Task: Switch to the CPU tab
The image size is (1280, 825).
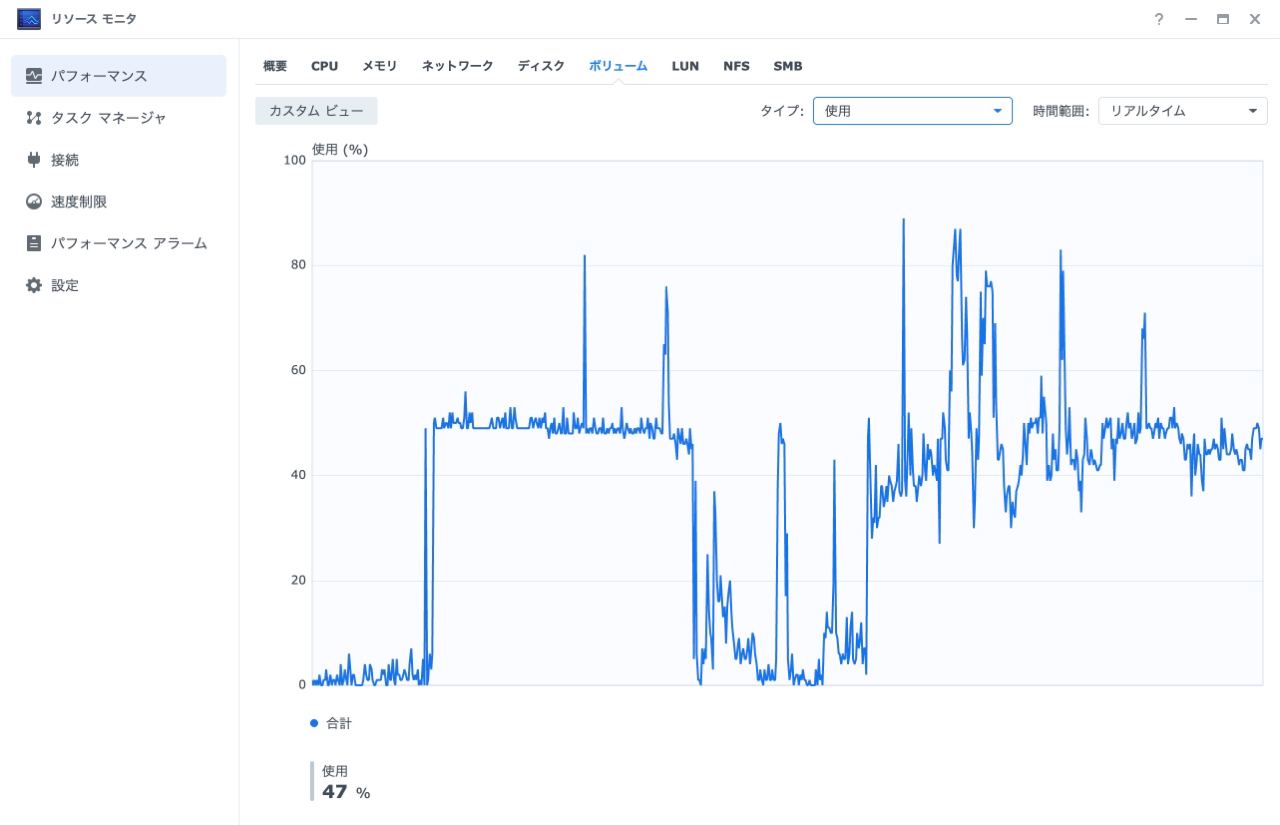Action: [324, 66]
